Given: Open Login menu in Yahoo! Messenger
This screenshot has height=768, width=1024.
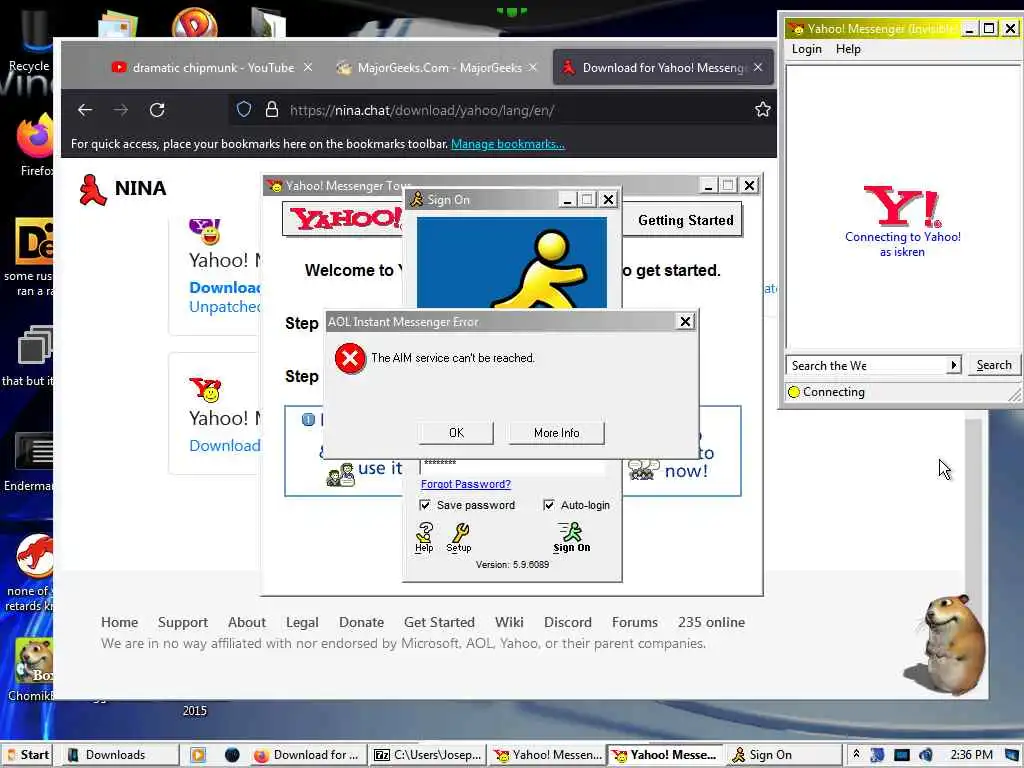Looking at the screenshot, I should pos(807,49).
